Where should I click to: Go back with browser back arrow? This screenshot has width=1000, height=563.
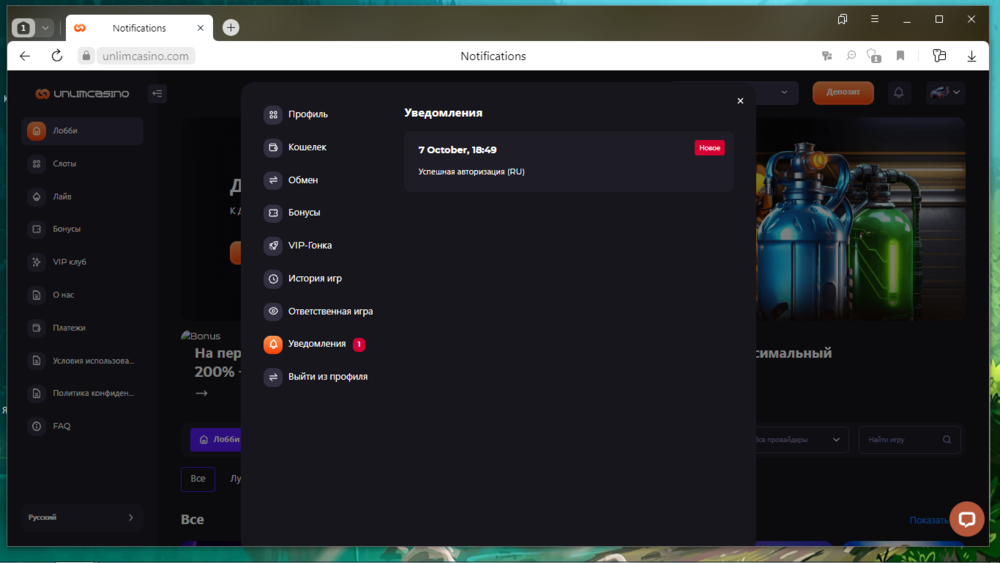25,56
